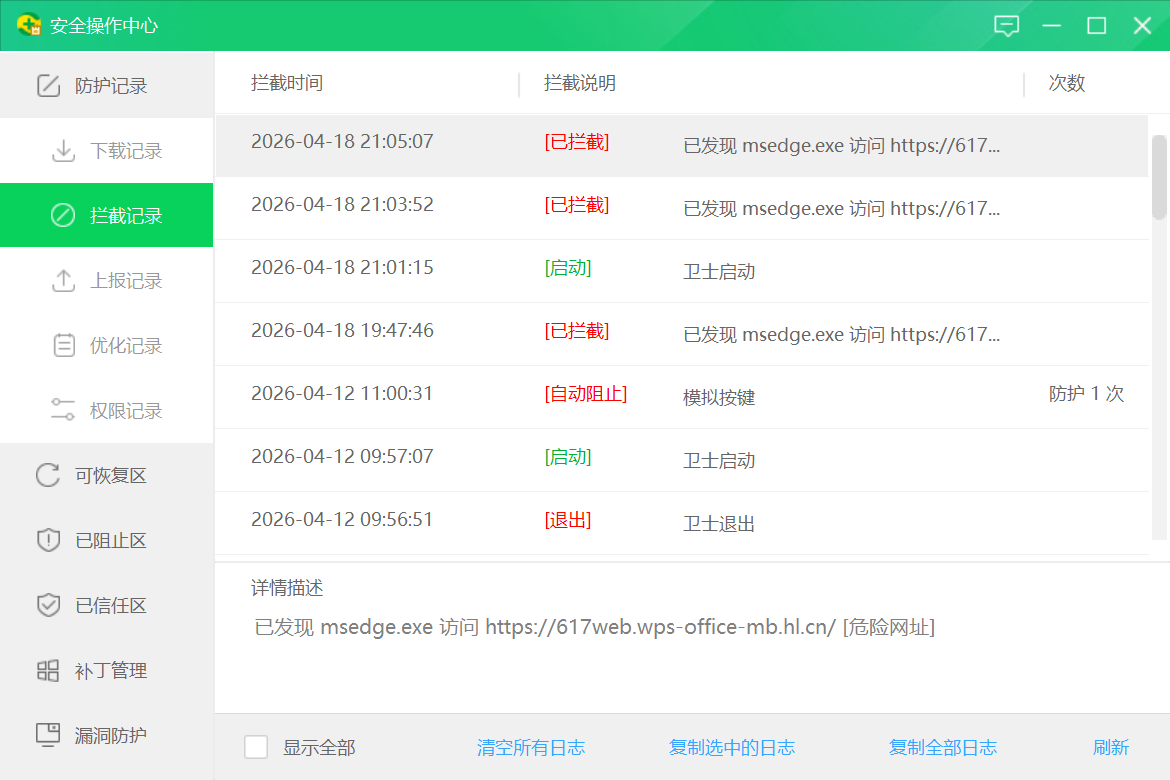This screenshot has height=780, width=1170.
Task: Click the 下载记录 download arrow icon
Action: click(63, 151)
